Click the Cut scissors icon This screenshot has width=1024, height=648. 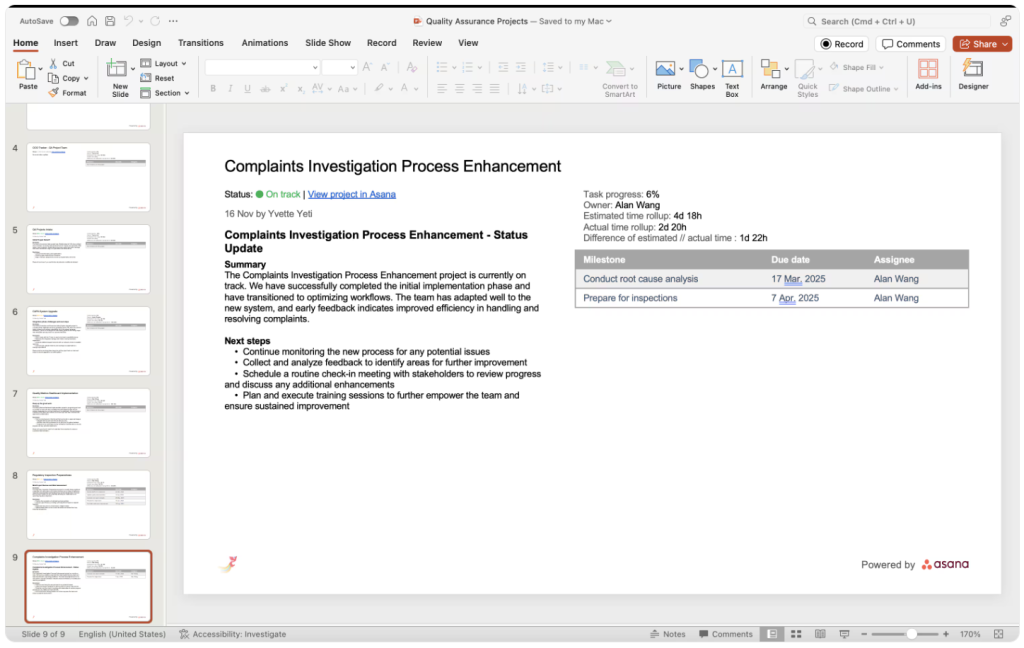coord(54,63)
